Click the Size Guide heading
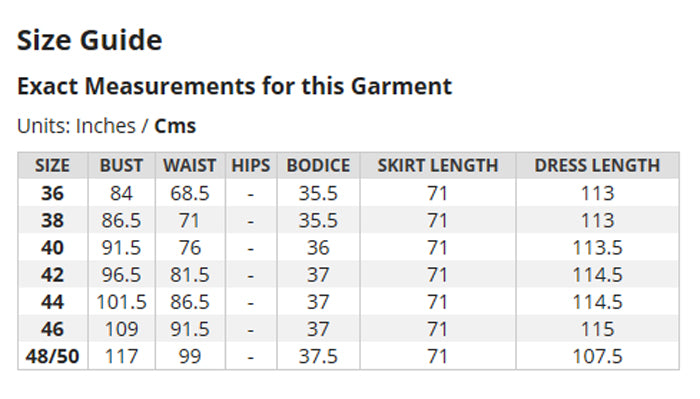The height and width of the screenshot is (399, 700). [x=90, y=40]
